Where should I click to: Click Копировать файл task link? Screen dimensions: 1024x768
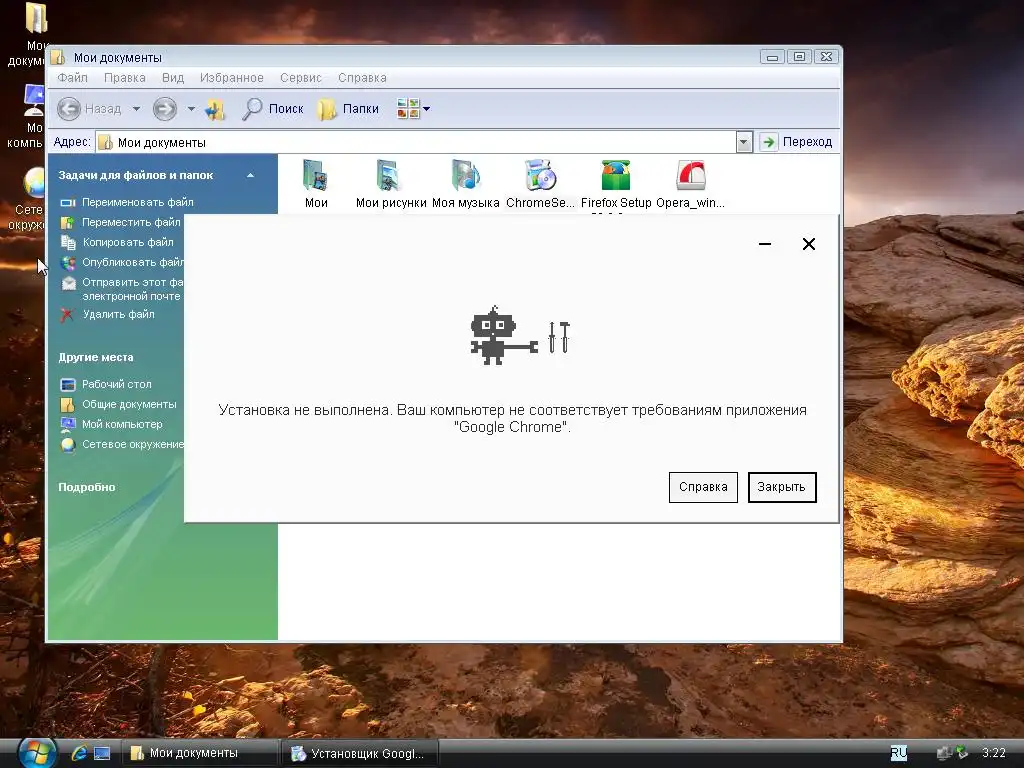point(128,242)
